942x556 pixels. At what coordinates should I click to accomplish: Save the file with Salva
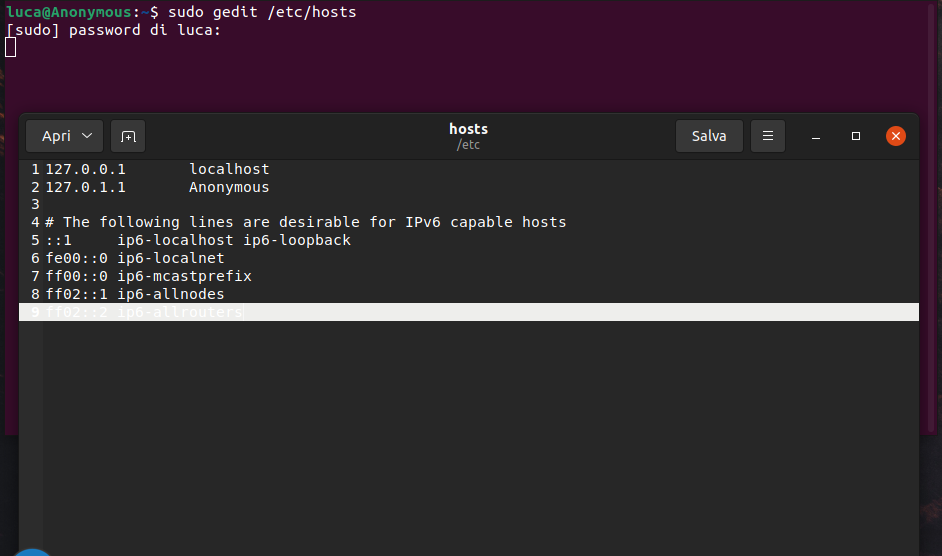click(x=709, y=136)
